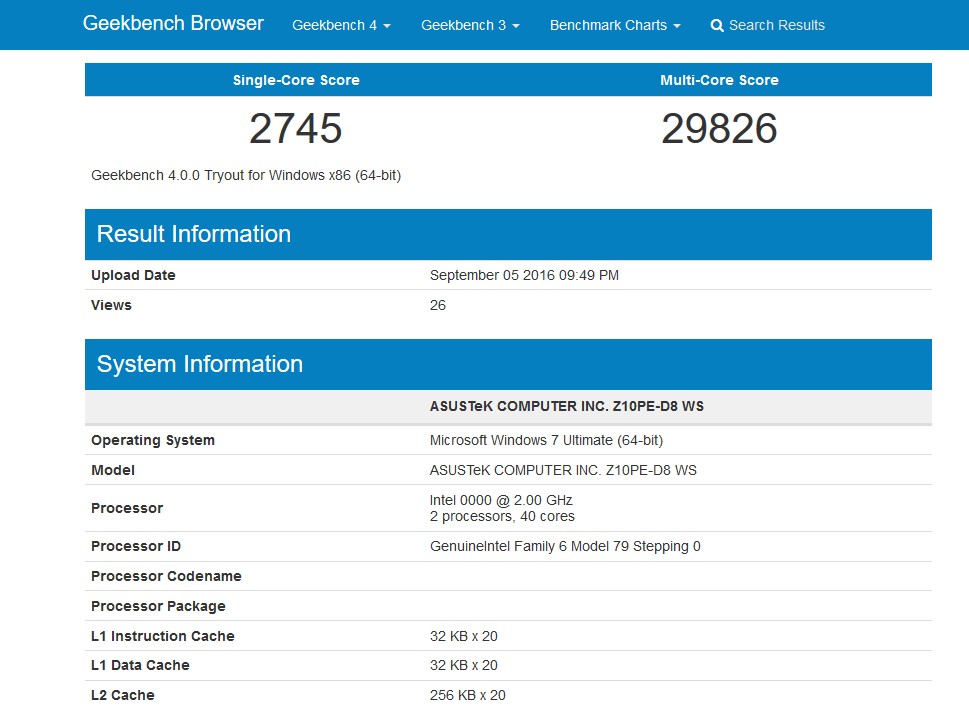This screenshot has width=969, height=706.
Task: Click the Processor row label
Action: (127, 508)
